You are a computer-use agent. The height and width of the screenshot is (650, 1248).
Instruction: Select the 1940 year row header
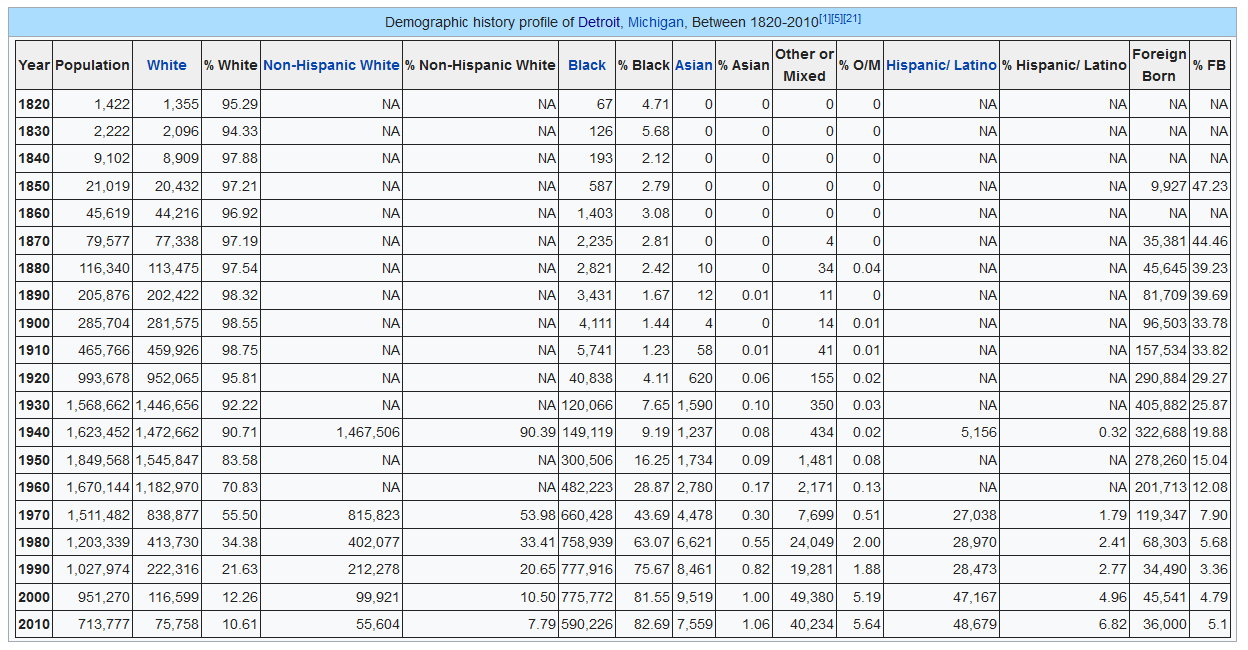(x=34, y=432)
